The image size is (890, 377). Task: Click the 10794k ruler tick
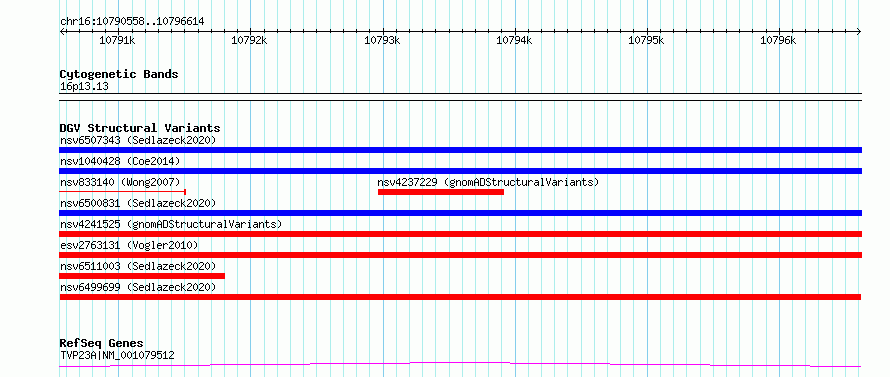(515, 40)
